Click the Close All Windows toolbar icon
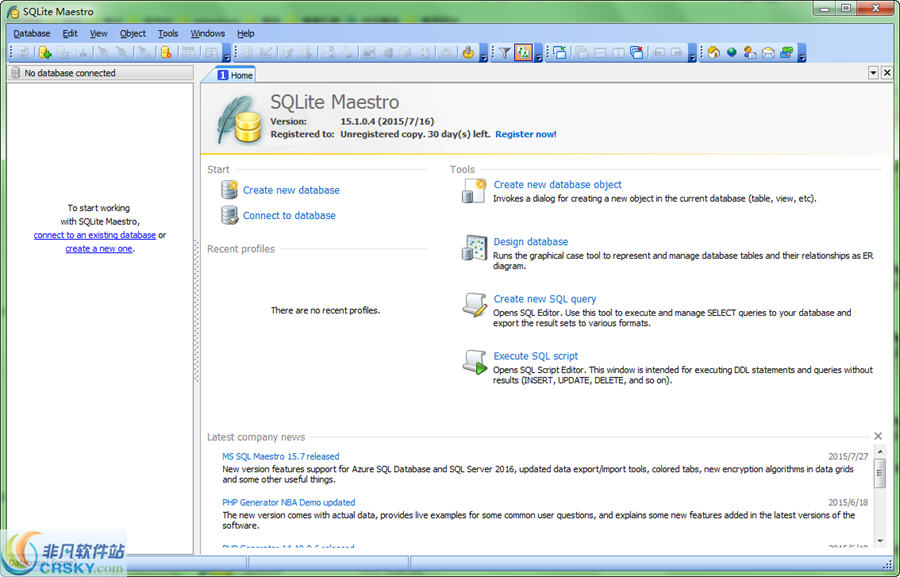 [637, 53]
